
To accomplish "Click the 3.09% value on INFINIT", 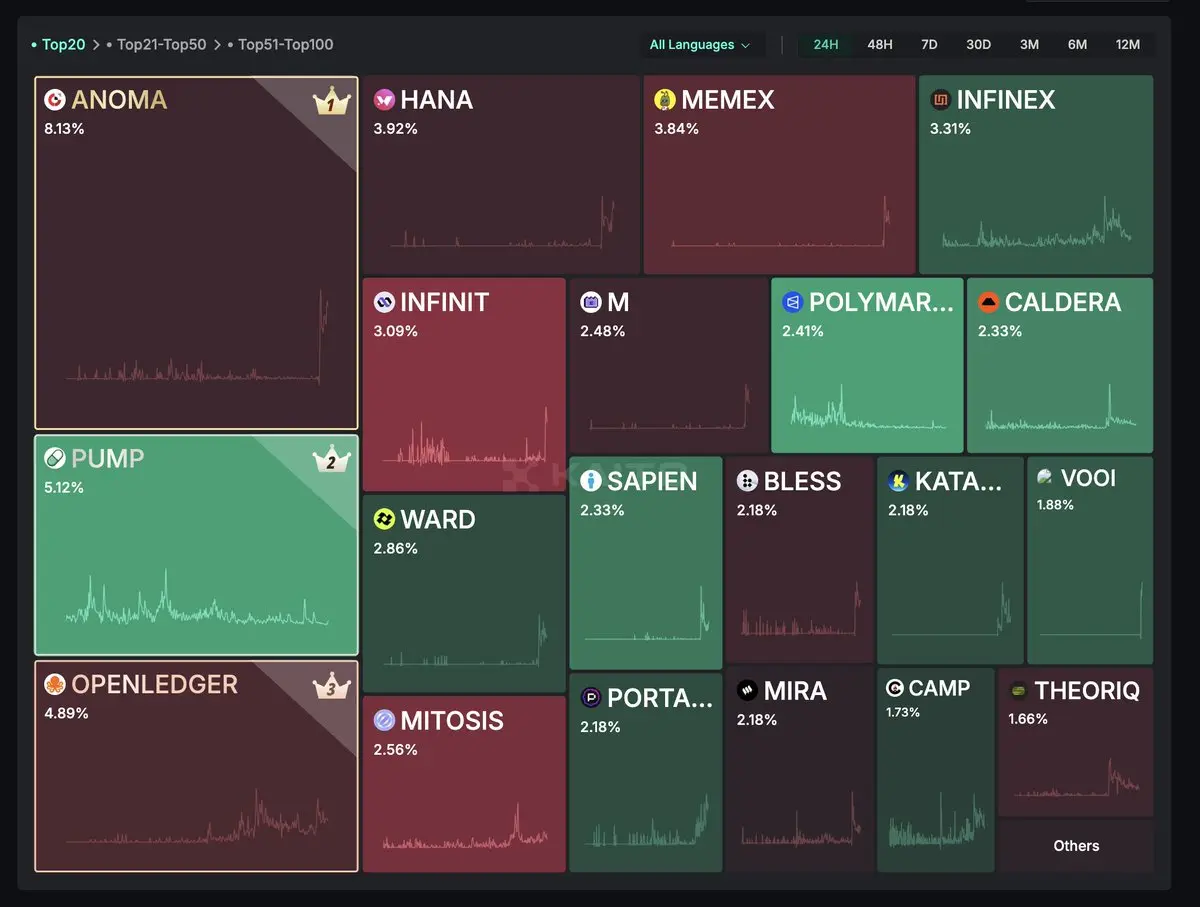I will point(395,331).
